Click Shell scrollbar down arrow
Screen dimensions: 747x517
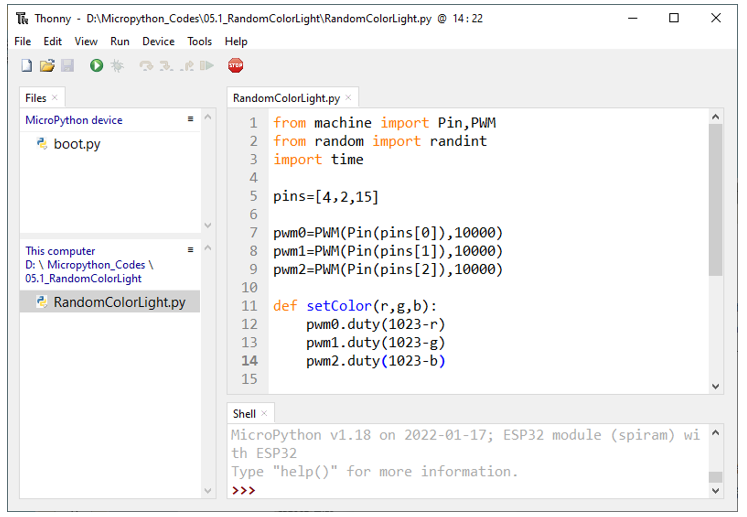click(x=716, y=490)
